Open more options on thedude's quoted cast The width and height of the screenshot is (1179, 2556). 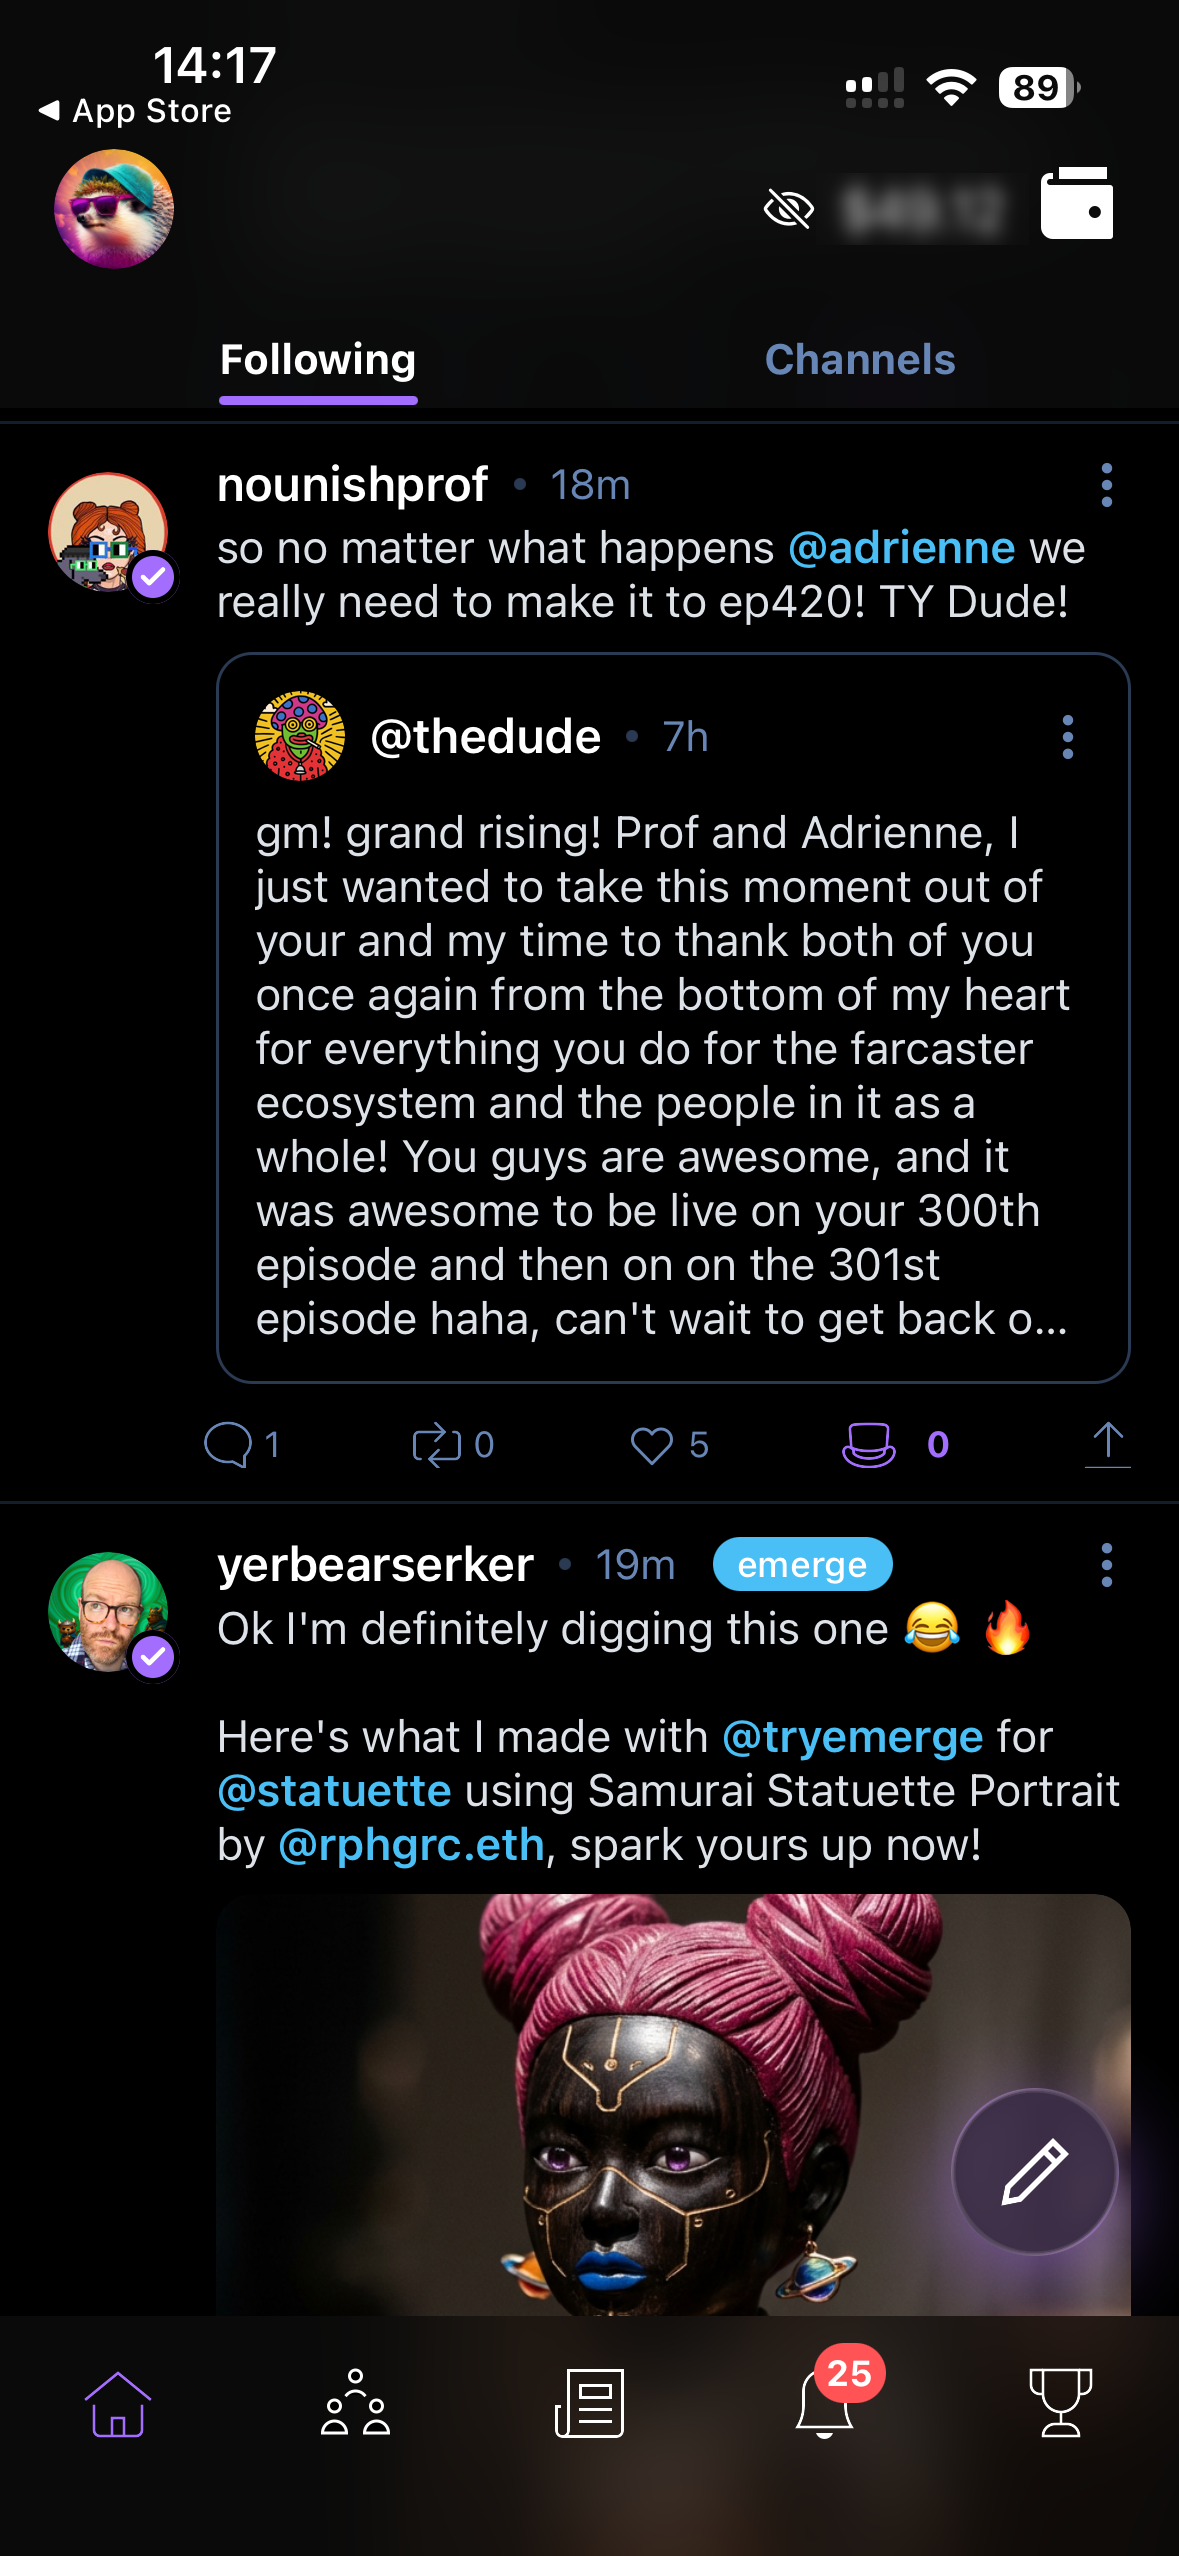coord(1068,737)
